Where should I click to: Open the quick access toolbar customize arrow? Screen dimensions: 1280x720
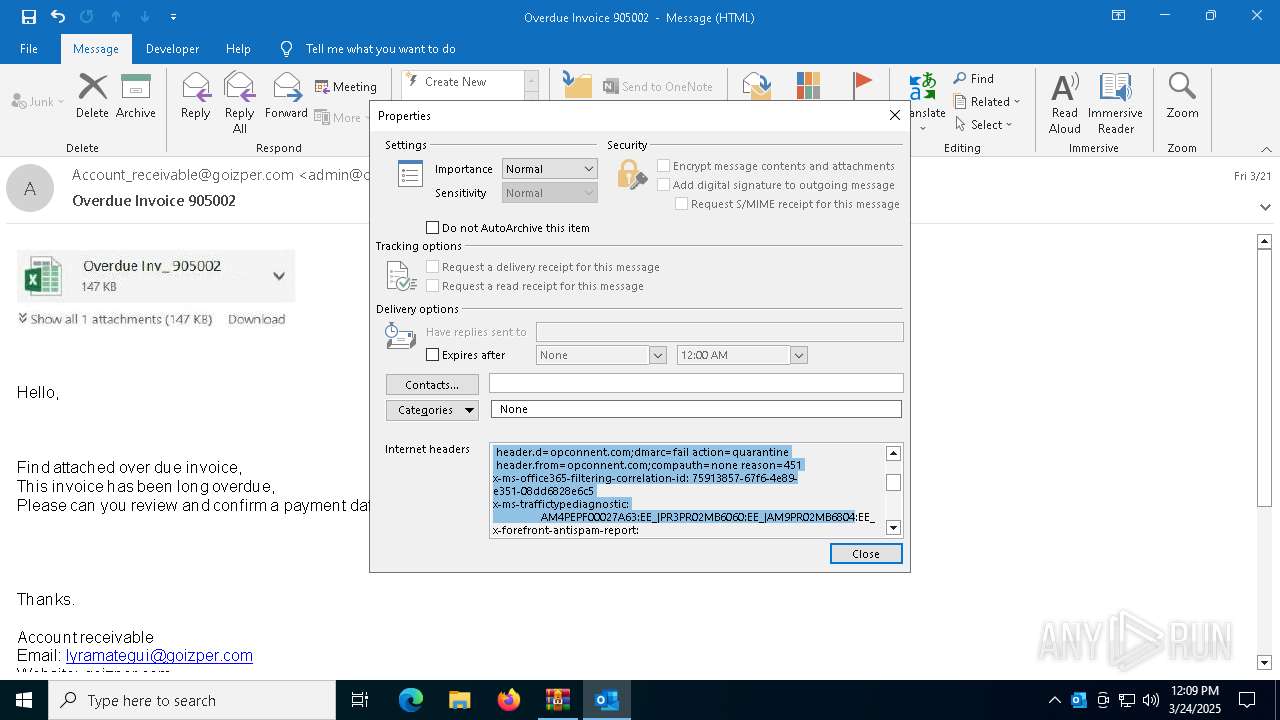tap(174, 17)
